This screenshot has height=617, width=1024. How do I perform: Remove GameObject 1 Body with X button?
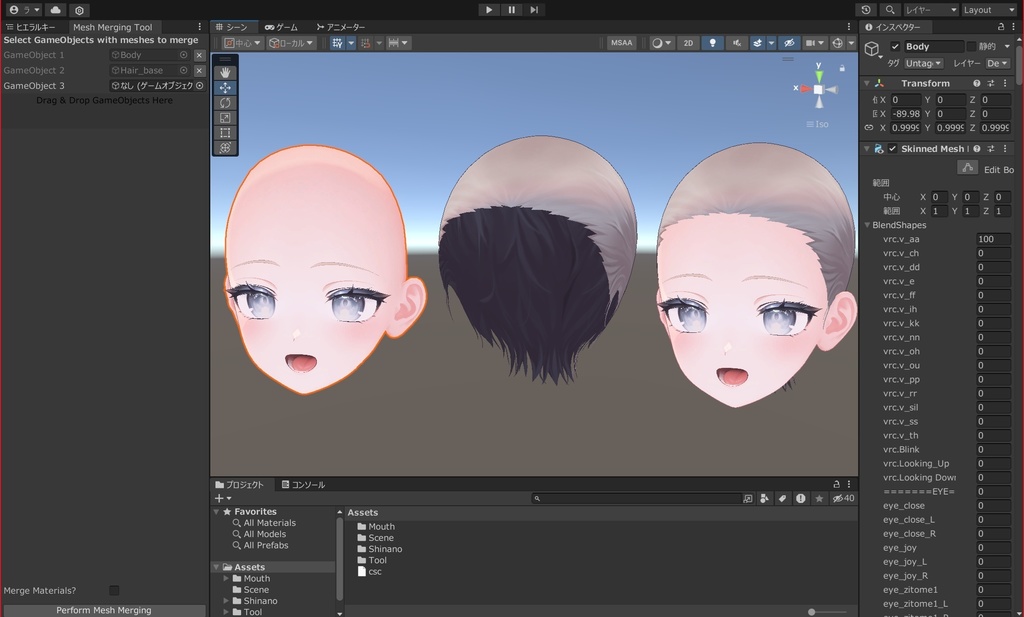click(200, 55)
